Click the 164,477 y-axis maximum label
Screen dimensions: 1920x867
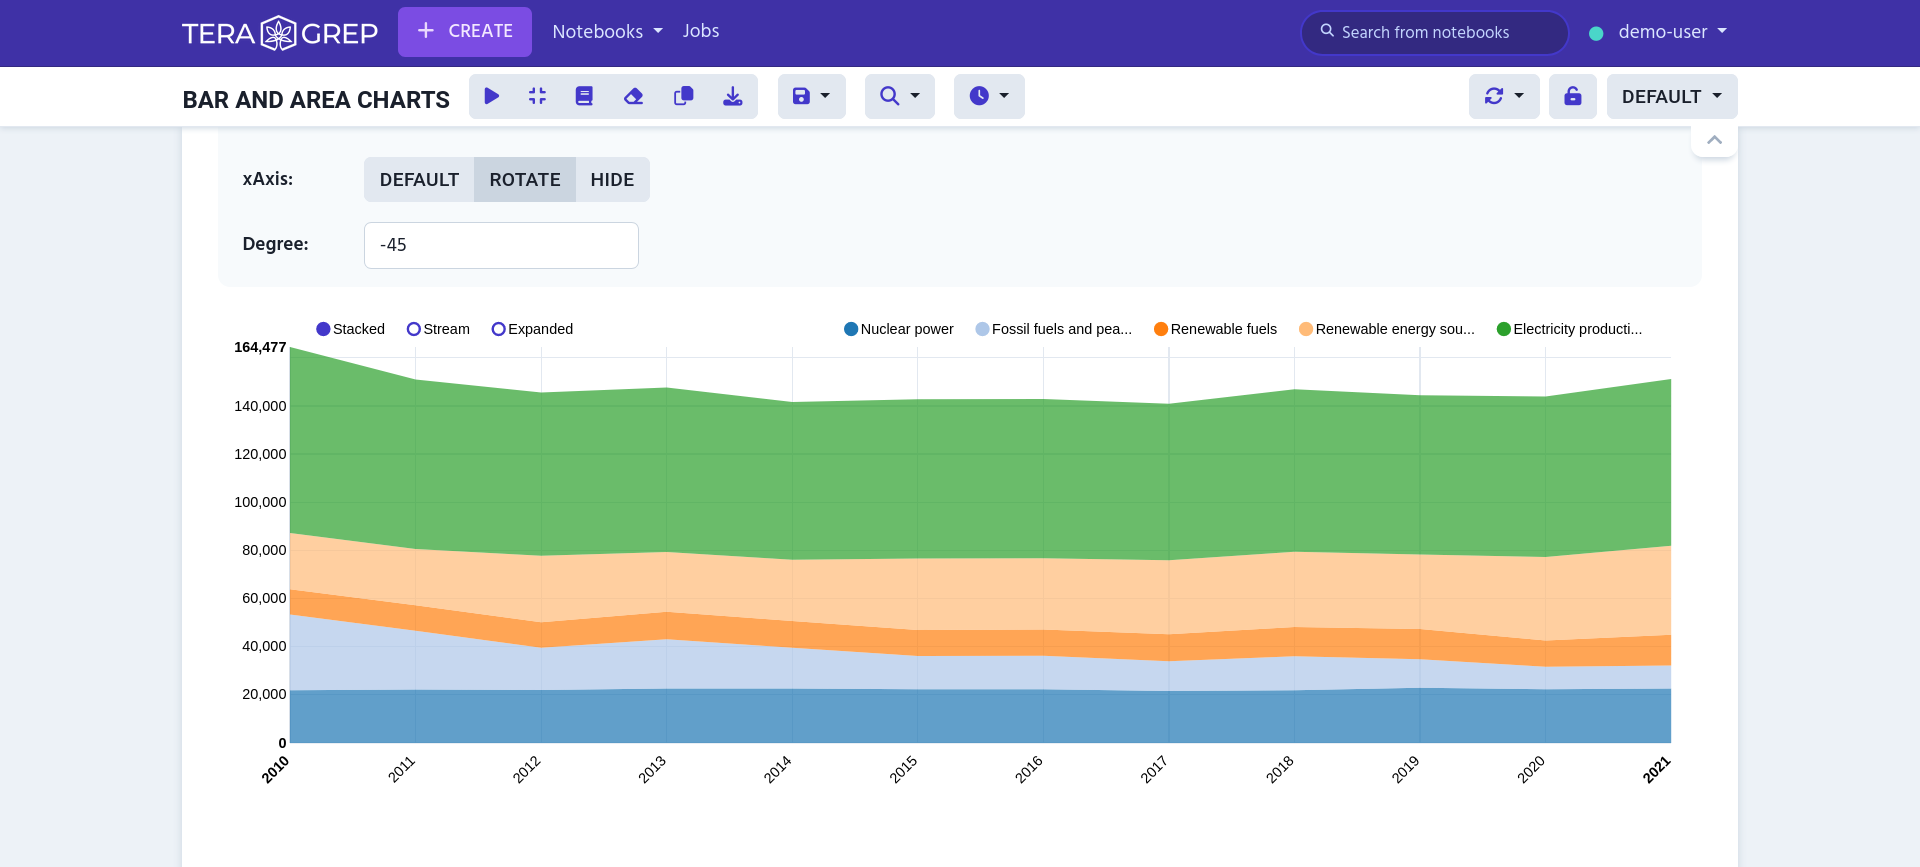[x=260, y=347]
